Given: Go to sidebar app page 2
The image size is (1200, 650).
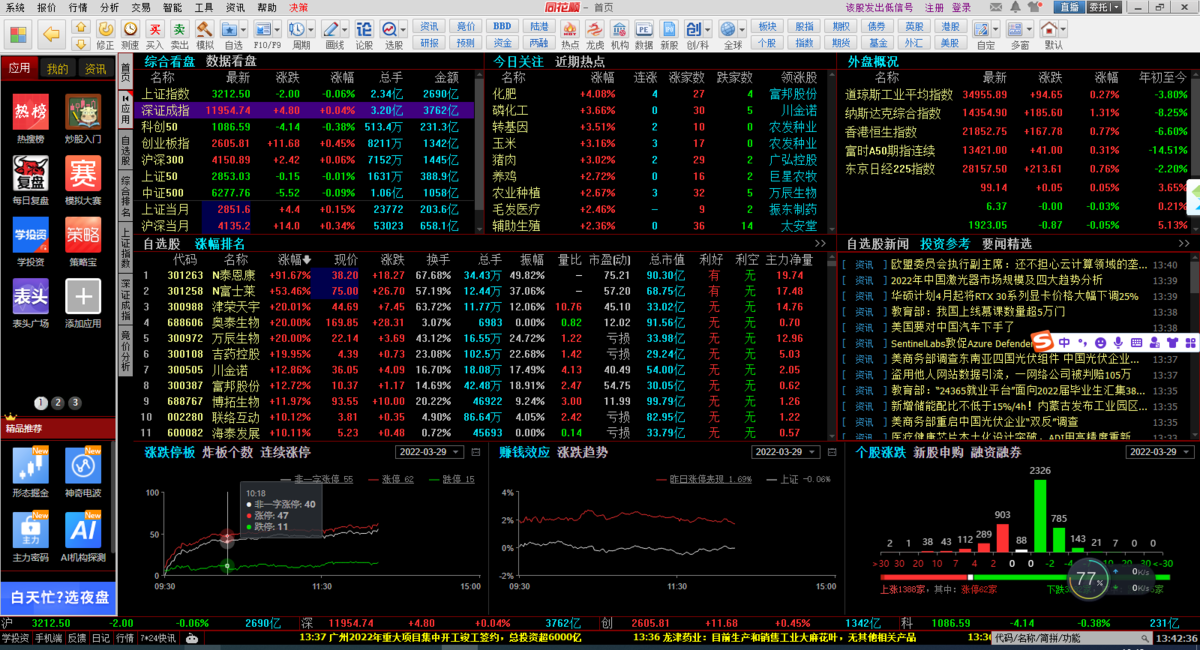Looking at the screenshot, I should (58, 403).
